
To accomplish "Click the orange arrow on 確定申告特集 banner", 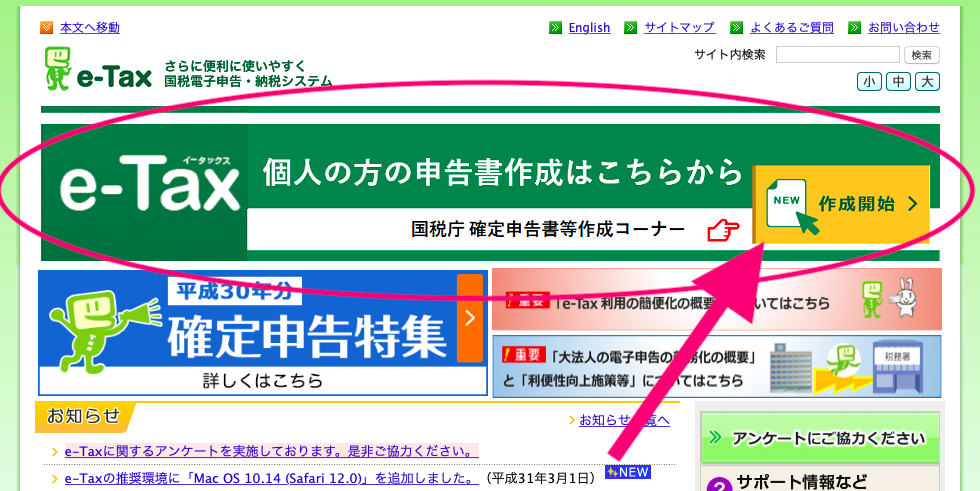I will tap(470, 318).
